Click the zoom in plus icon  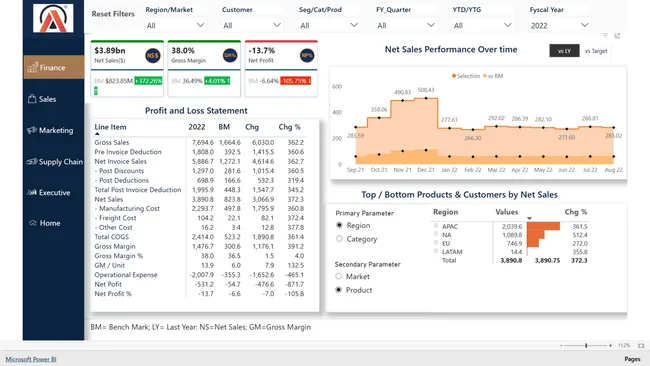pyautogui.click(x=611, y=345)
